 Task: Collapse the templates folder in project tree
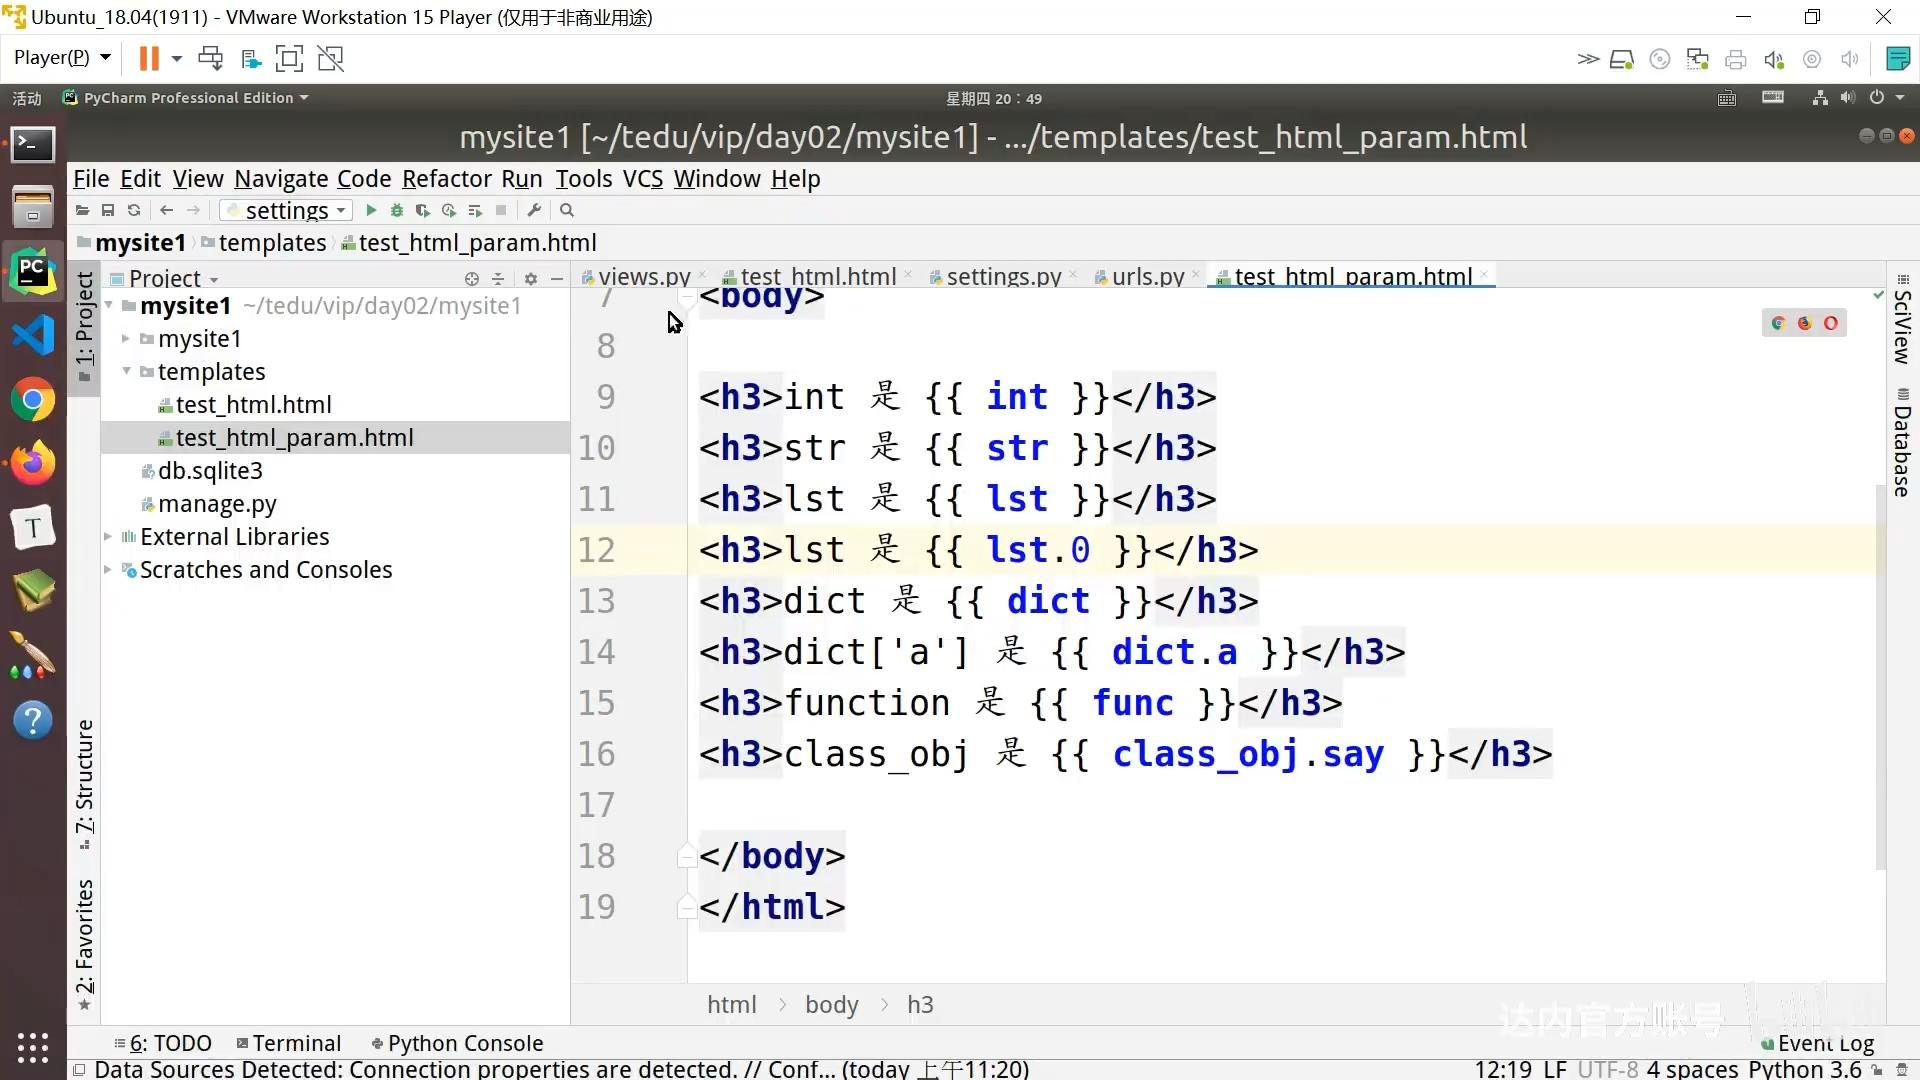127,371
